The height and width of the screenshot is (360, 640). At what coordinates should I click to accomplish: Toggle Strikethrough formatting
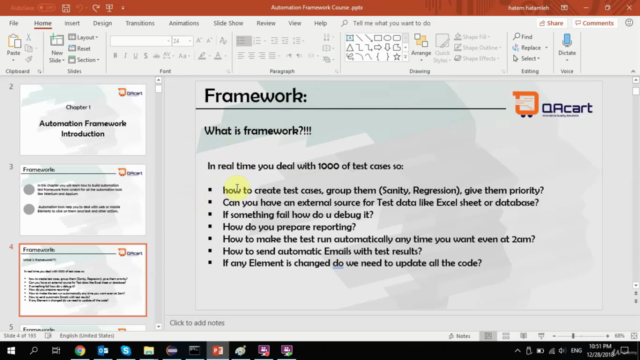tap(156, 56)
